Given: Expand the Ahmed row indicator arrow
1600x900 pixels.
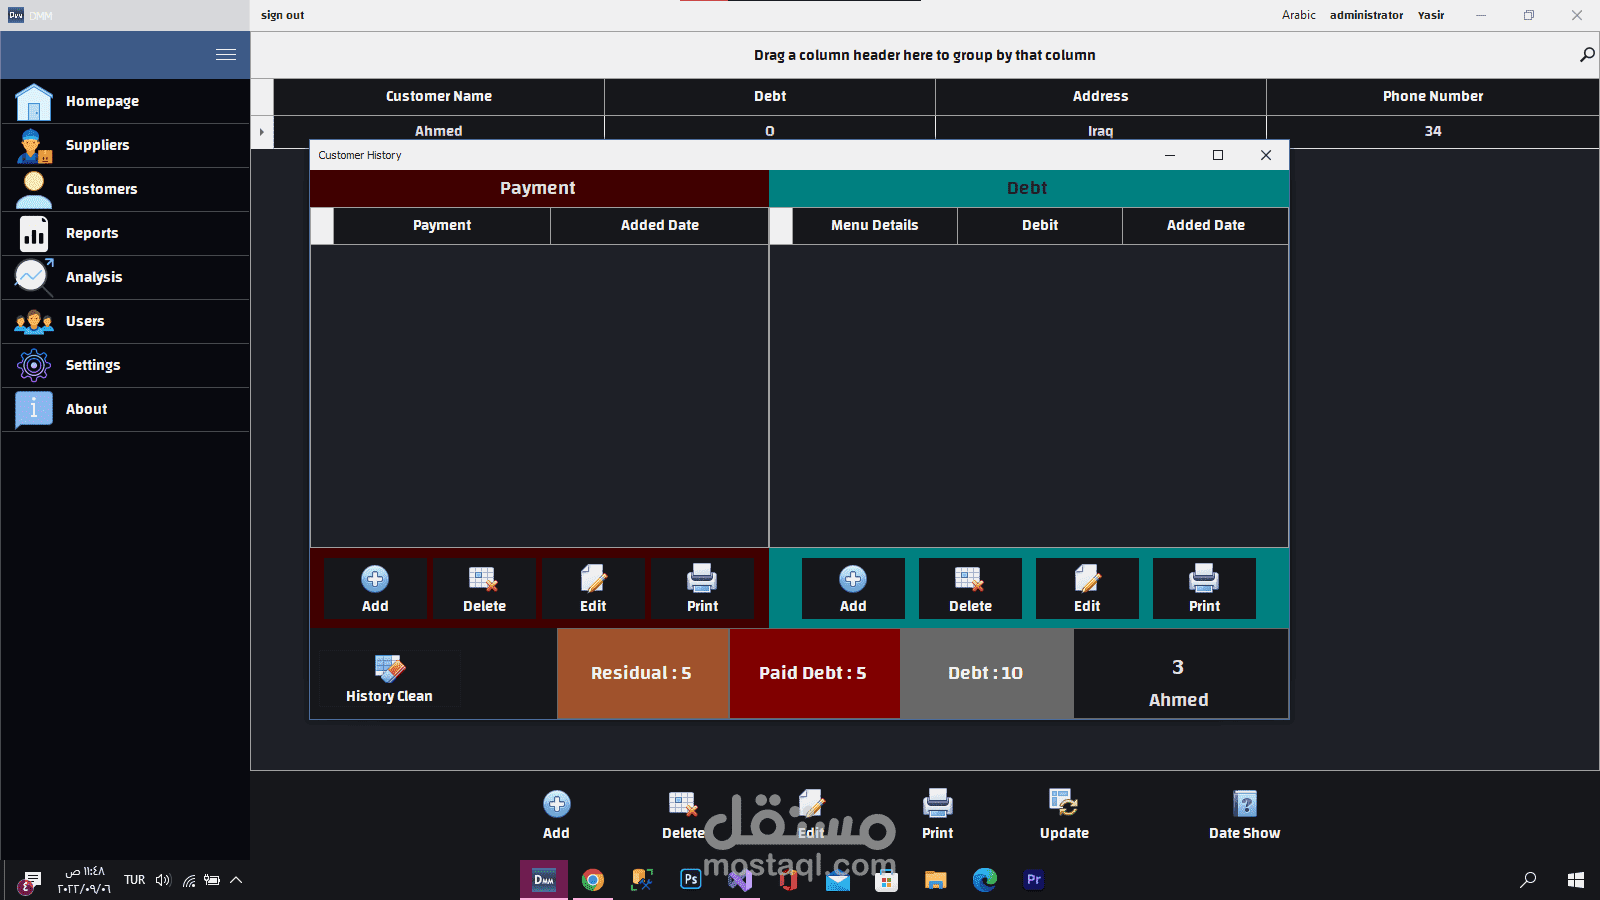Looking at the screenshot, I should (262, 131).
